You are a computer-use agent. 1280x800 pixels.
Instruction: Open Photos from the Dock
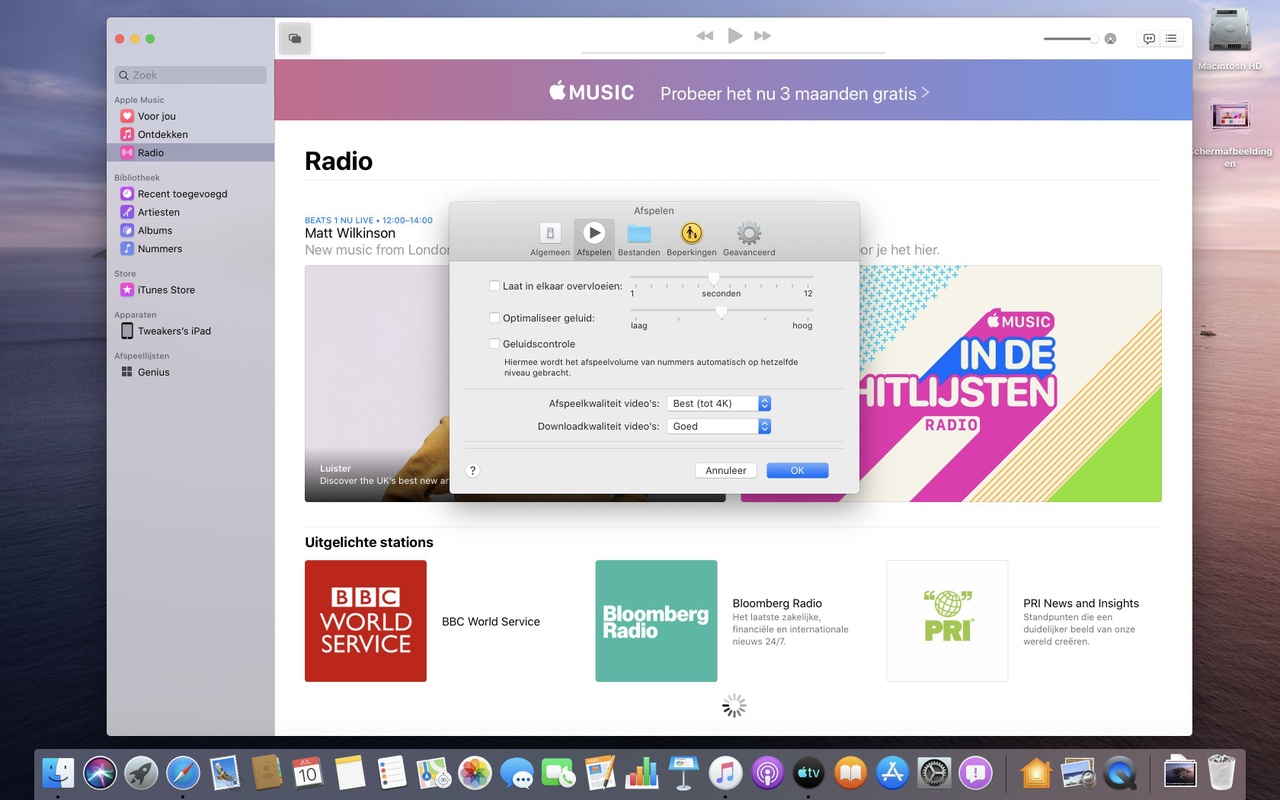[x=475, y=773]
